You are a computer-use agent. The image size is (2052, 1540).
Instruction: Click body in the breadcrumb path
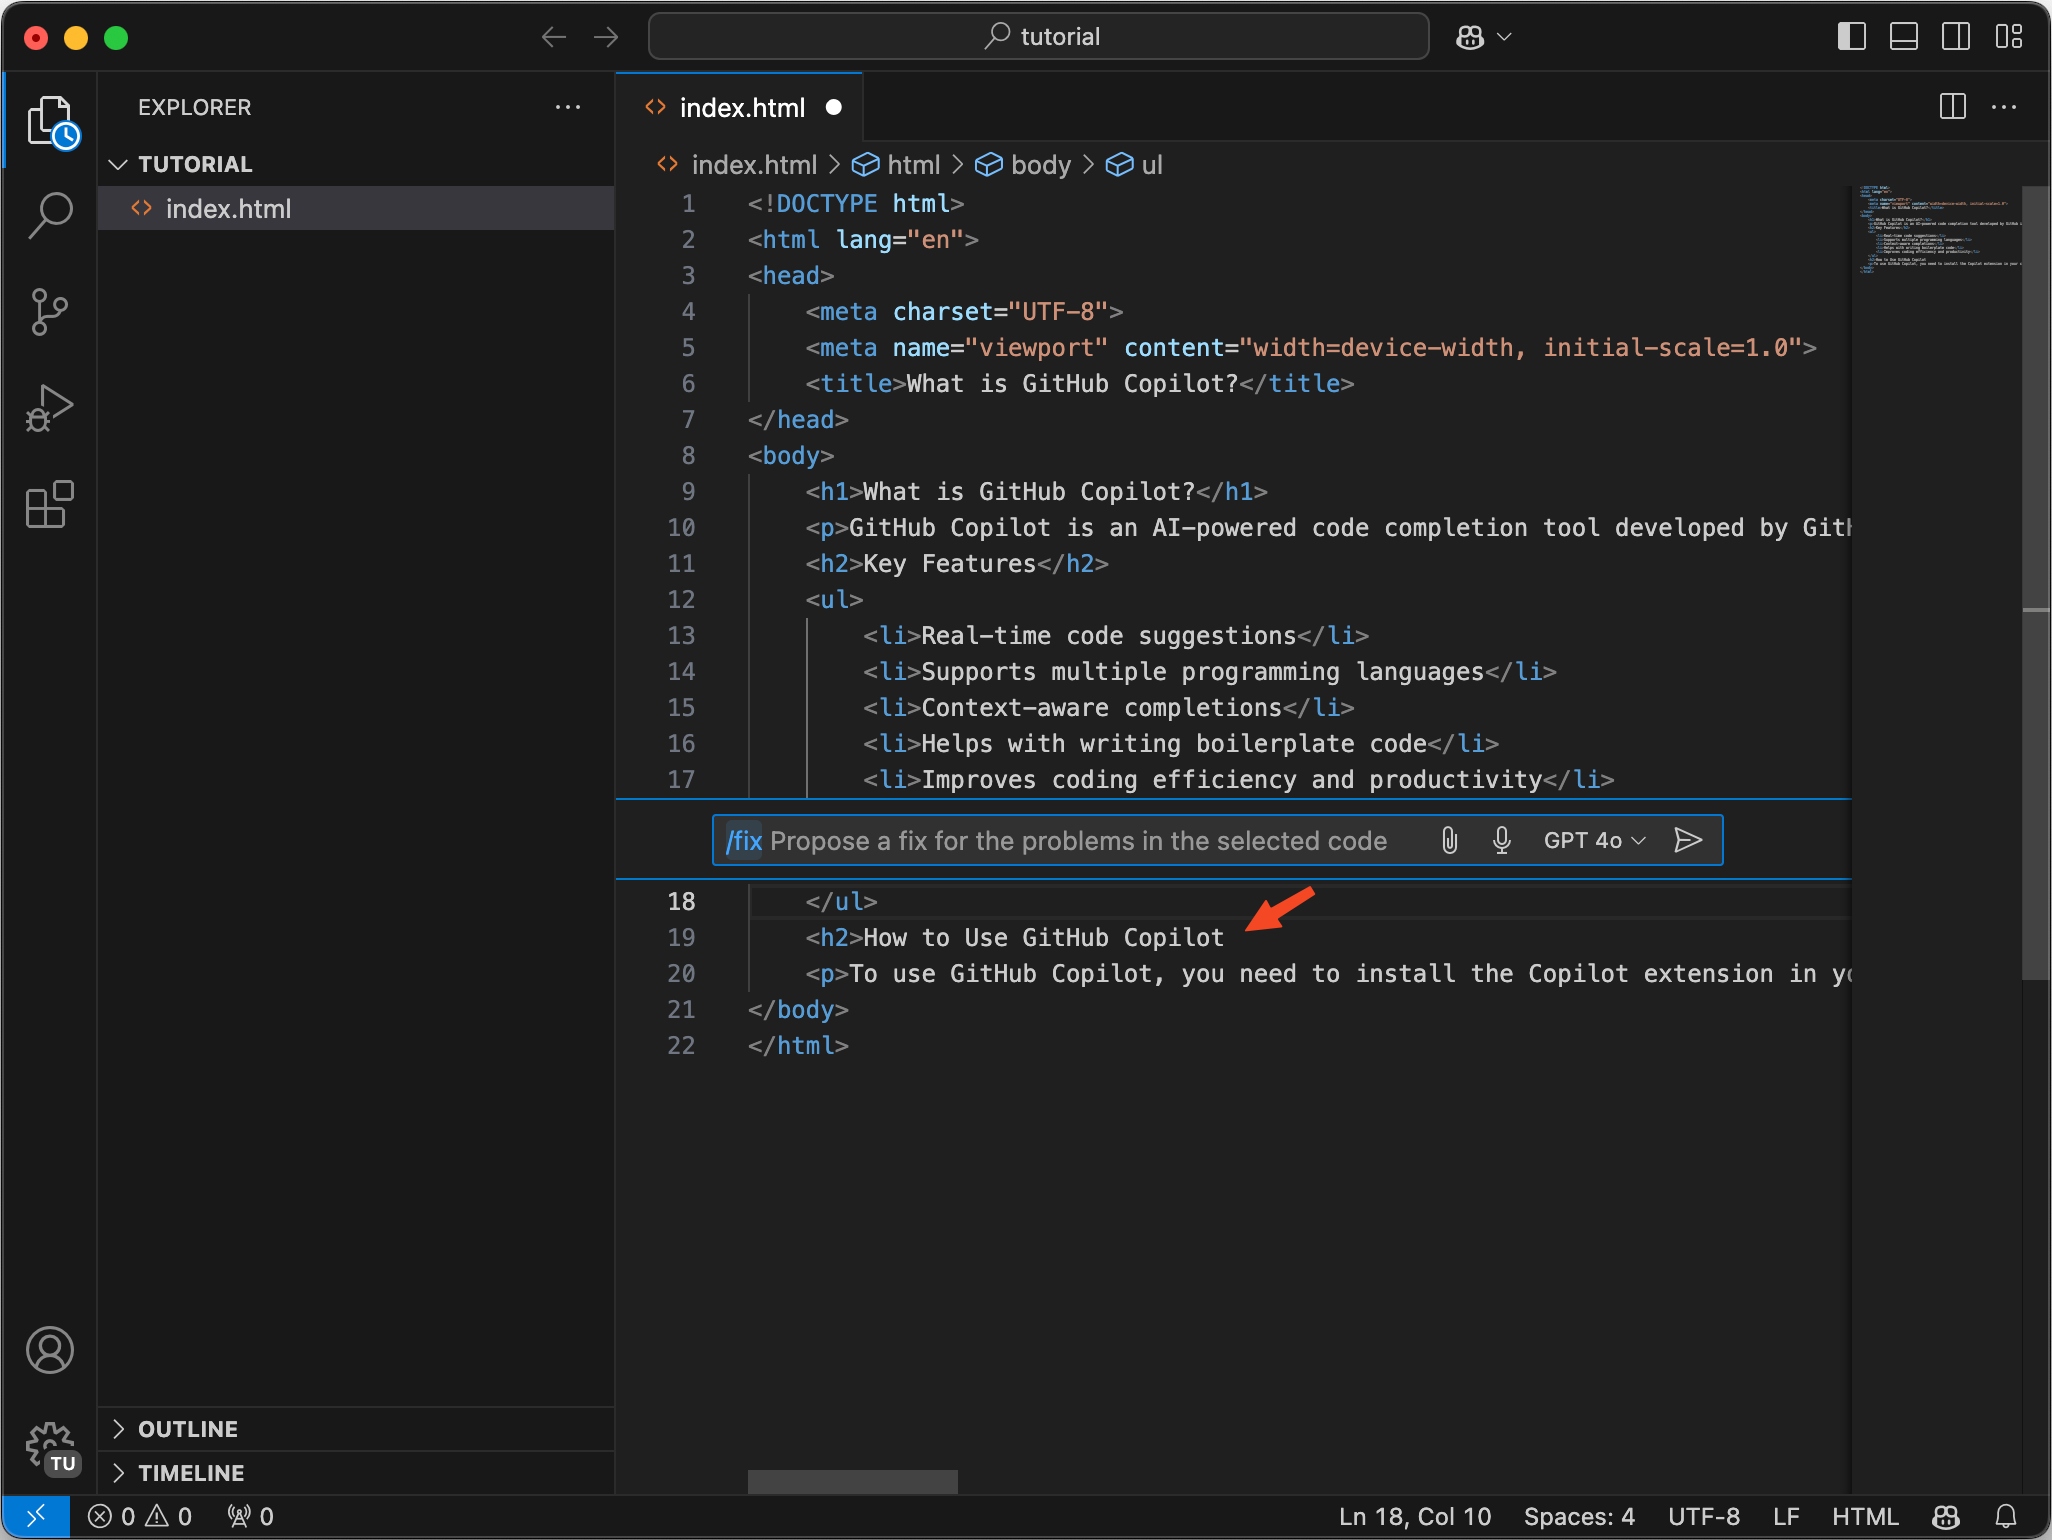[x=1039, y=165]
